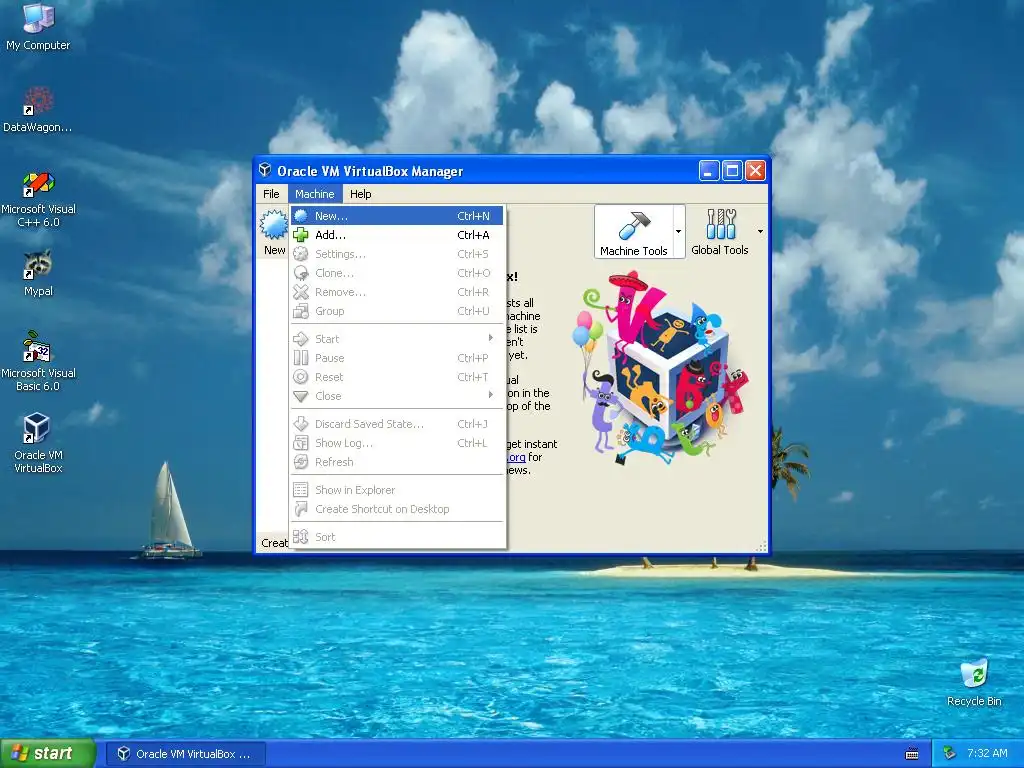Choose Add… from the Machine menu
Viewport: 1024px width, 768px height.
(x=396, y=235)
